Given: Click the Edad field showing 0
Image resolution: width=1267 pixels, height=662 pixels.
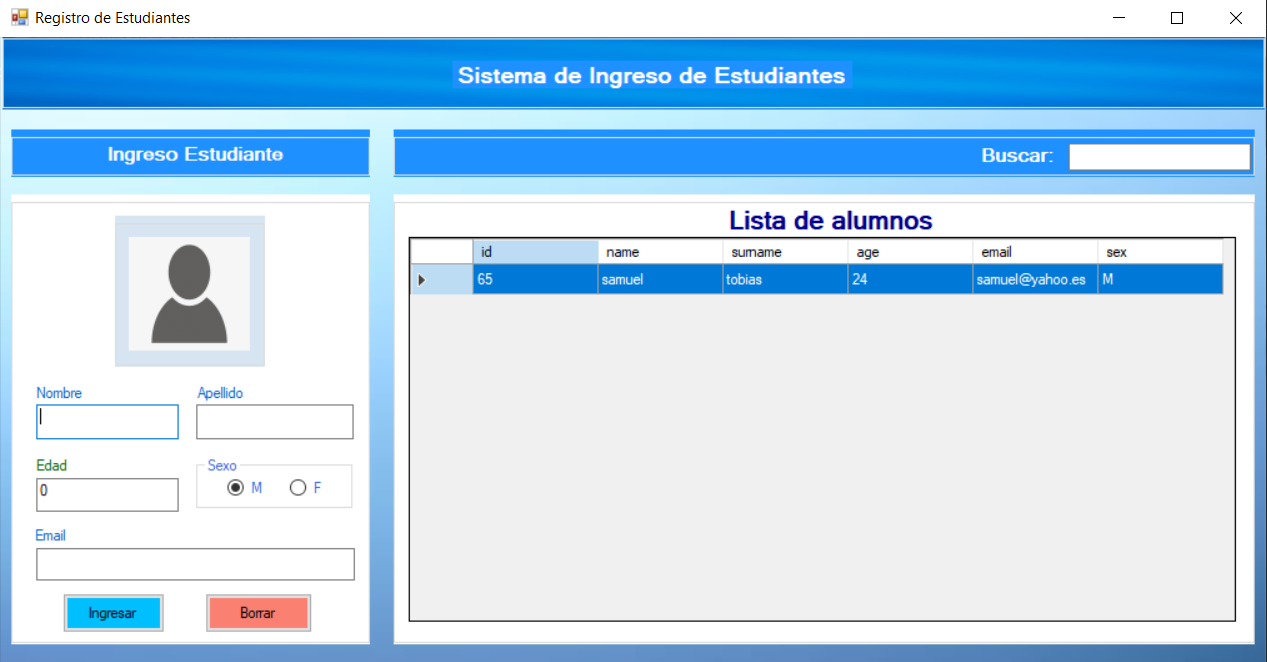Looking at the screenshot, I should pyautogui.click(x=107, y=494).
